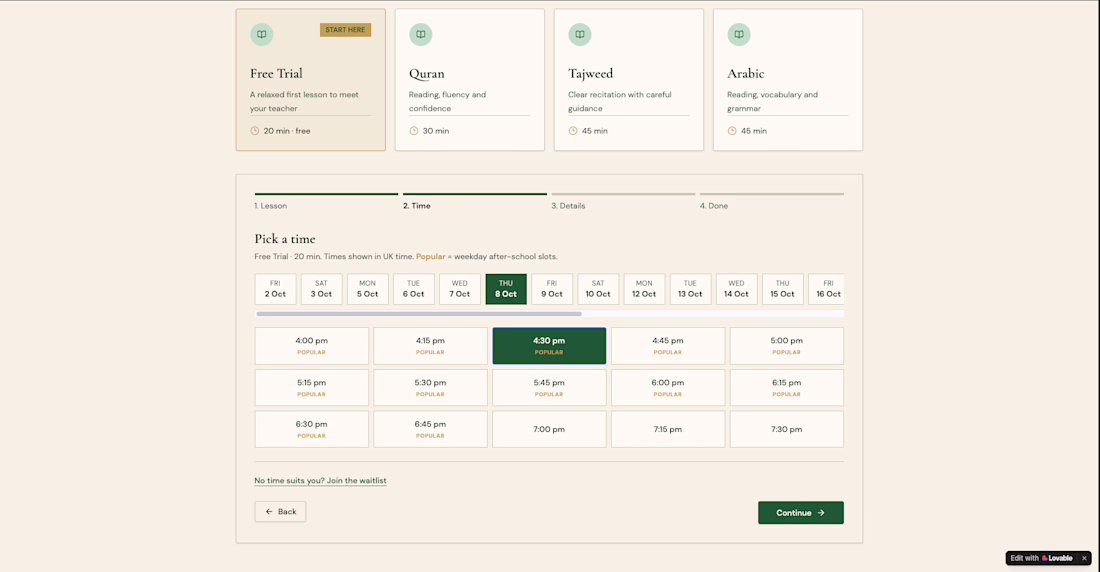
Task: Pick the 5:45 pm time slot
Action: click(x=549, y=387)
